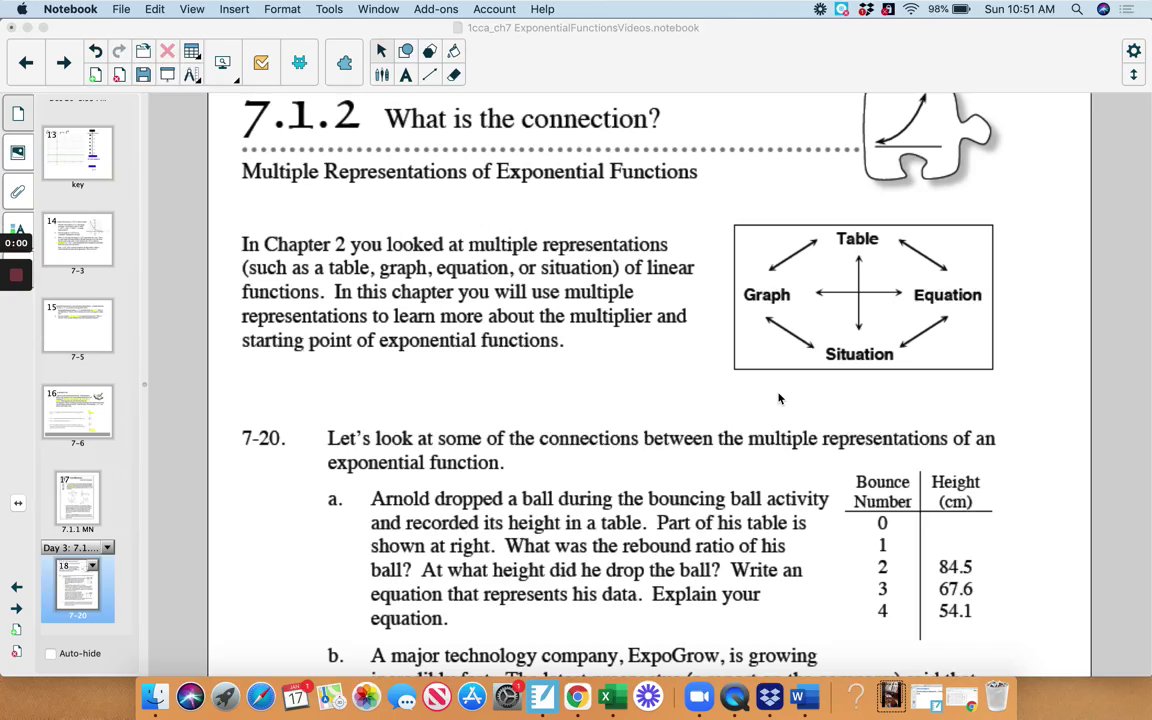The height and width of the screenshot is (720, 1152).
Task: Click the Wi-Fi status icon in menu bar
Action: coord(911,9)
